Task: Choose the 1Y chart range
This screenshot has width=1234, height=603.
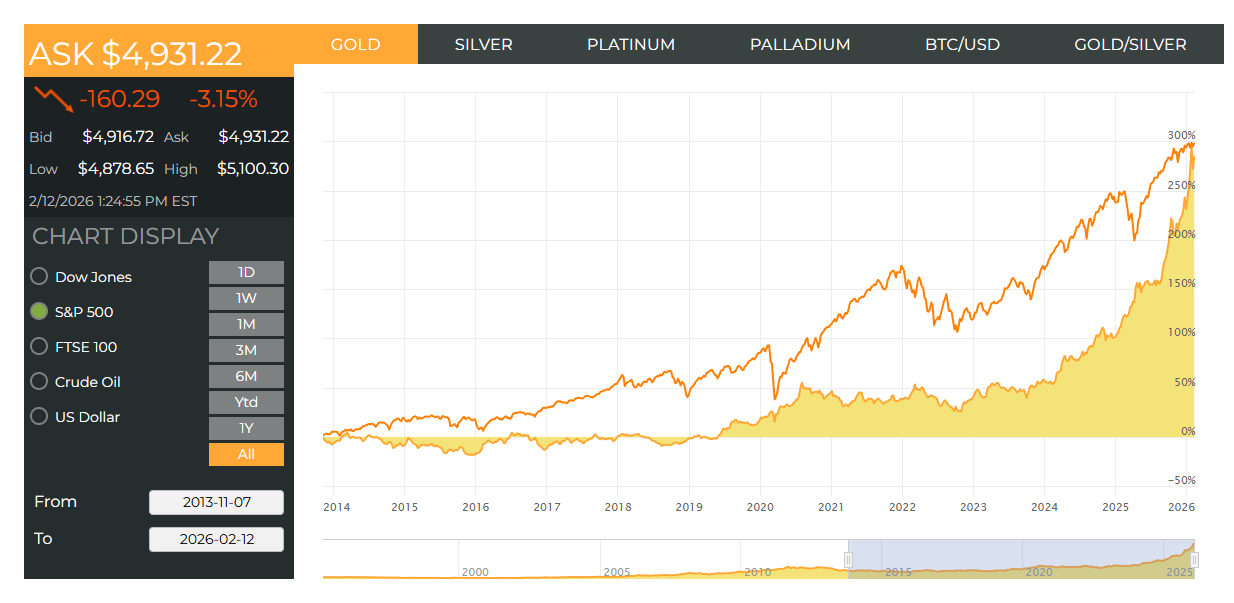Action: click(246, 429)
